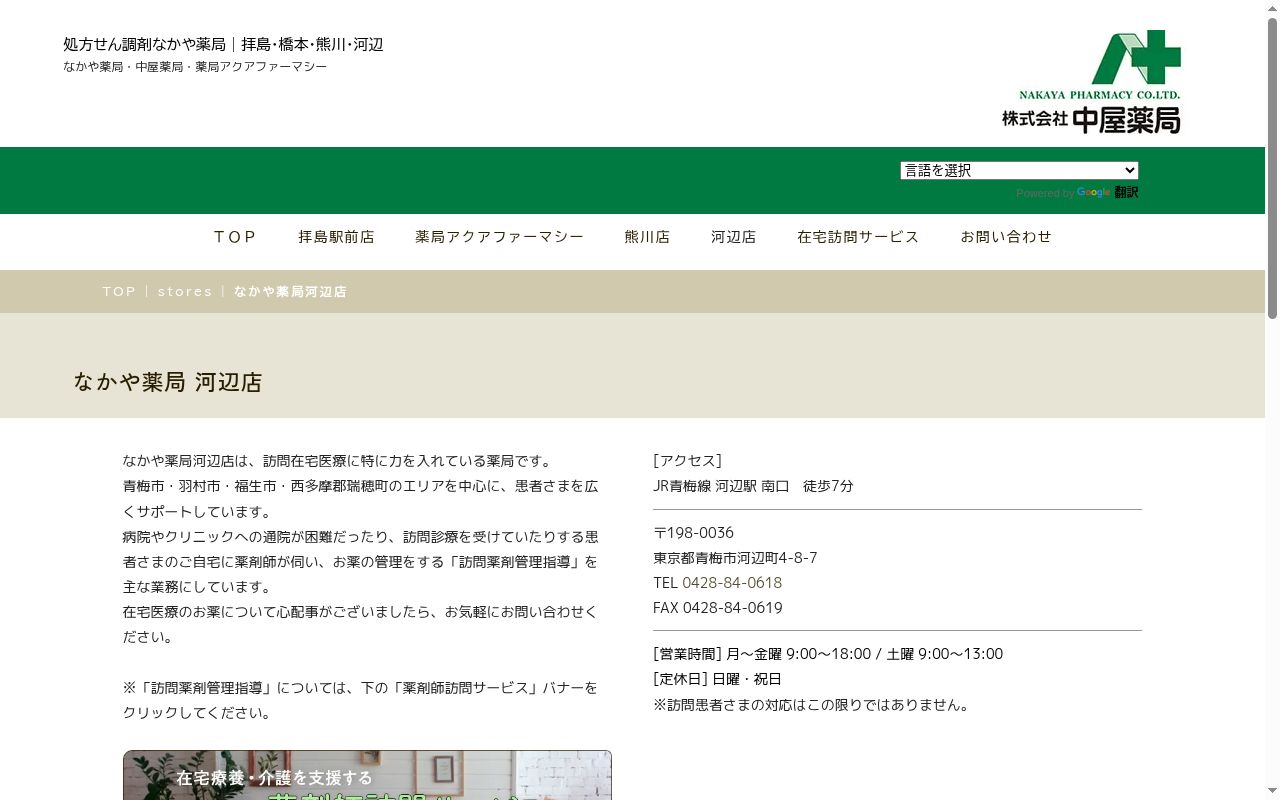Click the page vertical scrollbar thumb
Screen dimensions: 1280x800
(x=1272, y=168)
